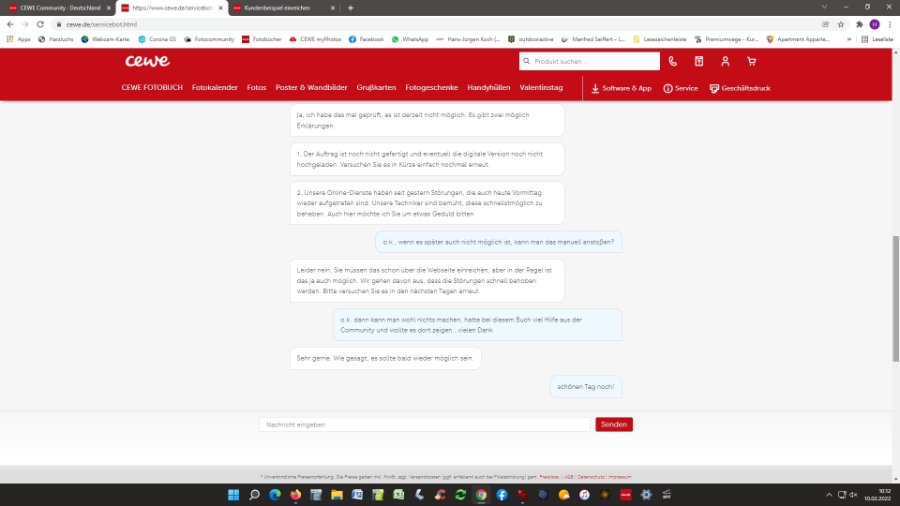Viewport: 900px width, 506px height.
Task: Open WhatsApp bookmark
Action: pyautogui.click(x=410, y=39)
